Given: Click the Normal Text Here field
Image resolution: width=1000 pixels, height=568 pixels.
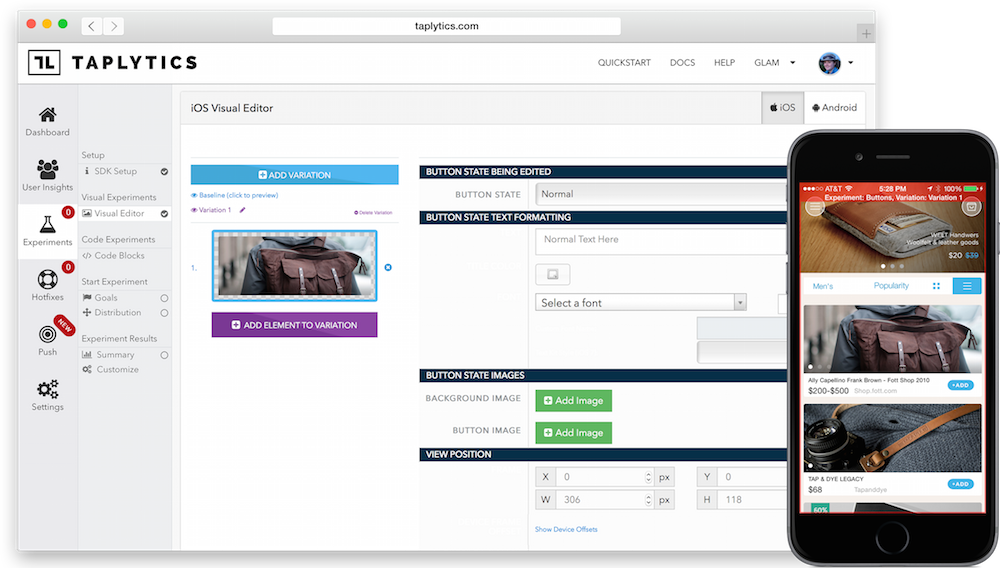Looking at the screenshot, I should tap(661, 241).
